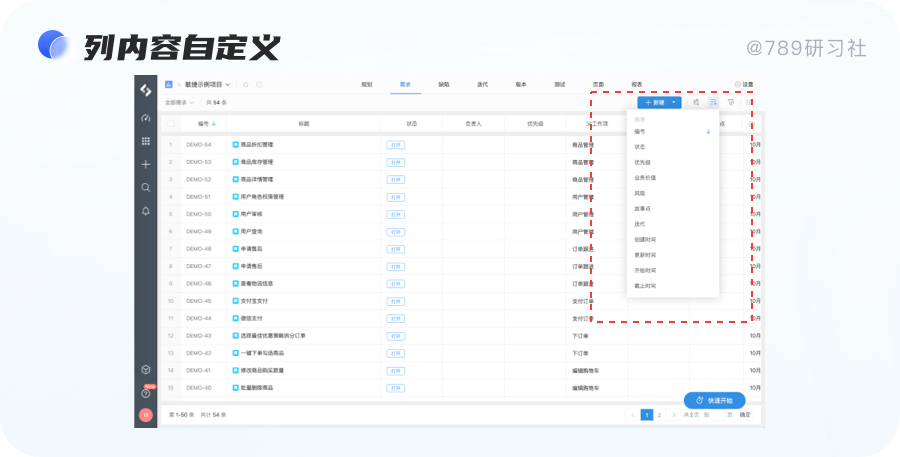
Task: Open the 打开 status of DEMO-50
Action: click(x=395, y=214)
